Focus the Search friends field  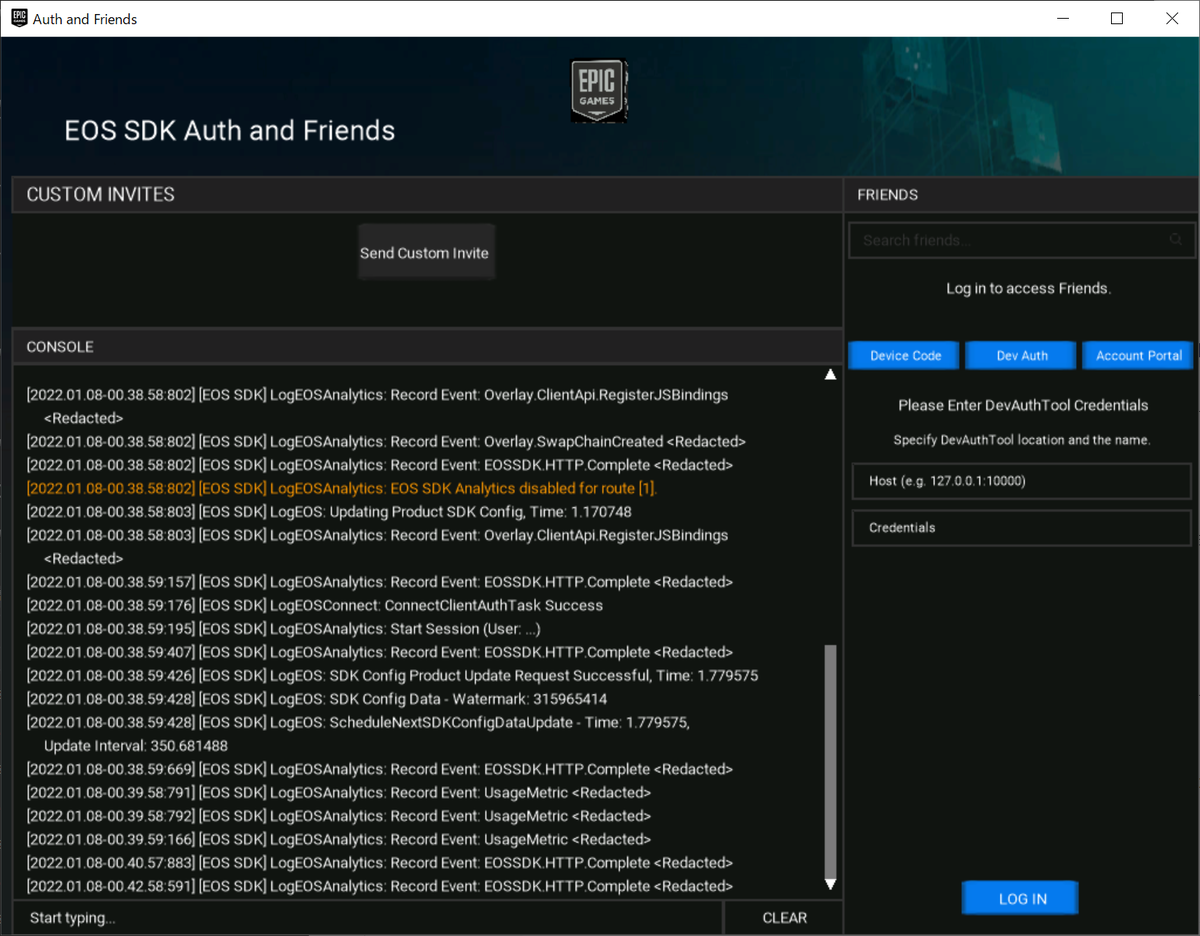pos(1021,240)
